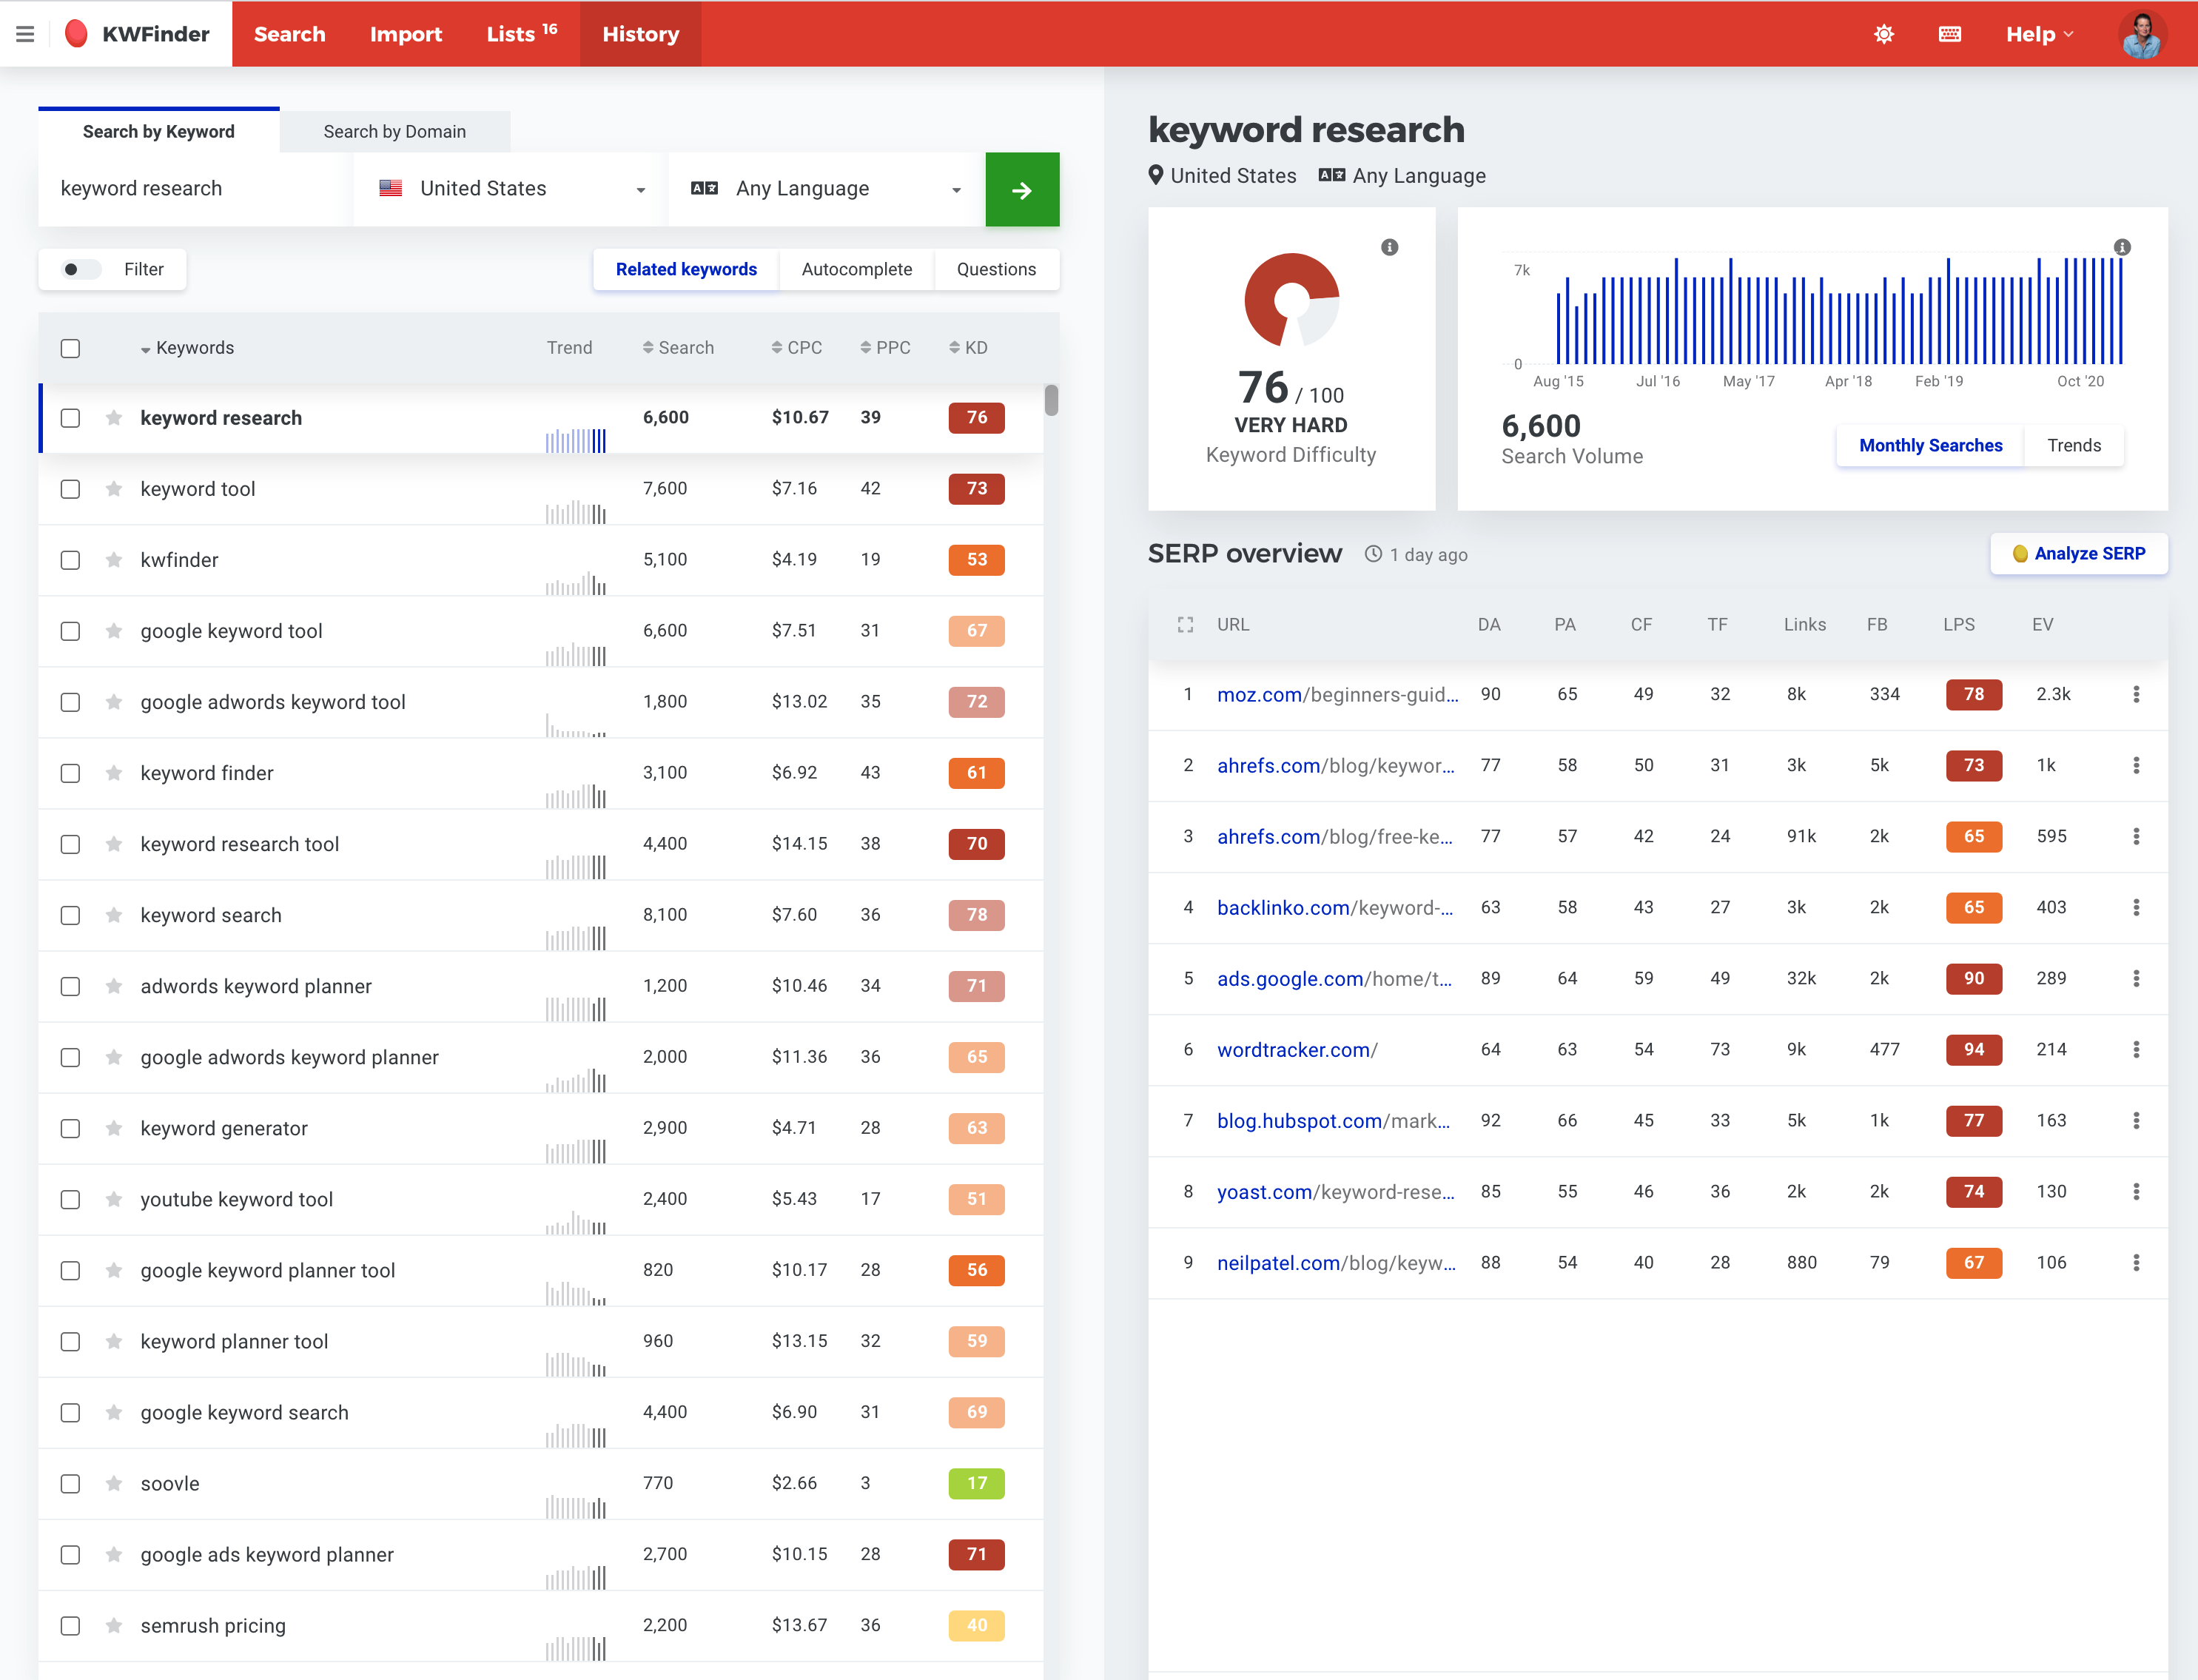
Task: Open more options for yoast.com result
Action: click(x=2136, y=1192)
